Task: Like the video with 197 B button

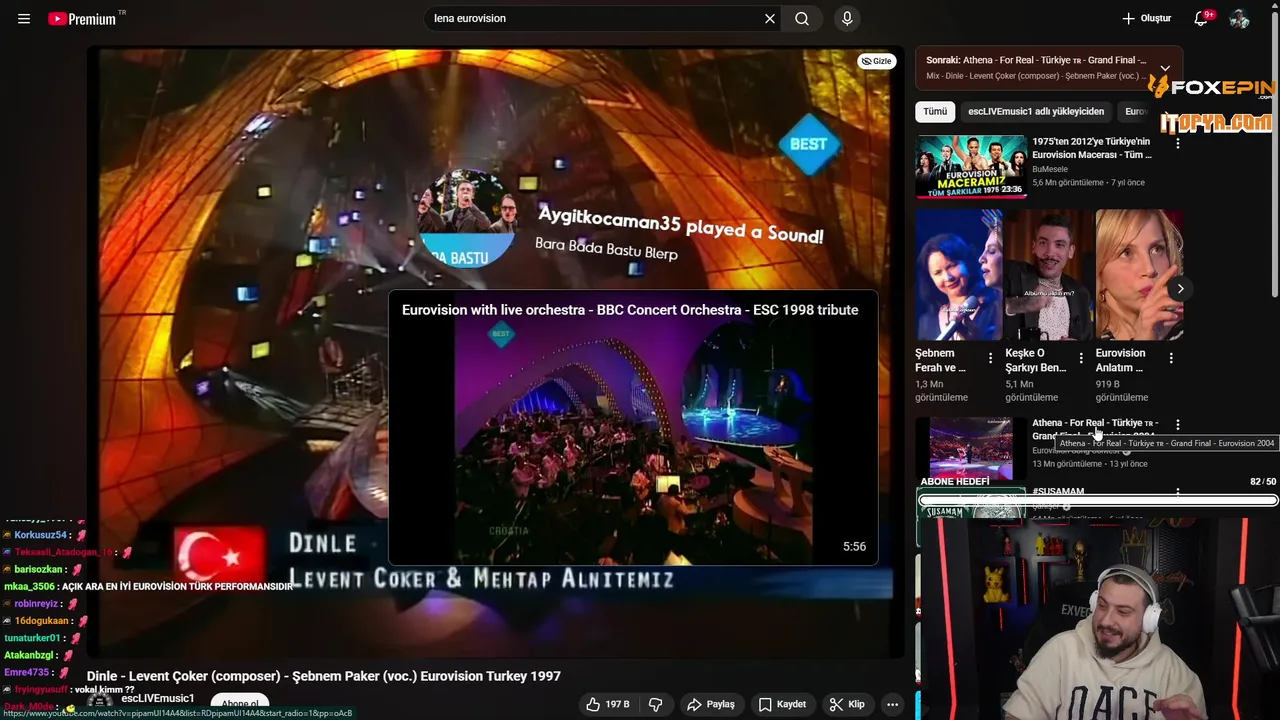Action: click(x=608, y=704)
